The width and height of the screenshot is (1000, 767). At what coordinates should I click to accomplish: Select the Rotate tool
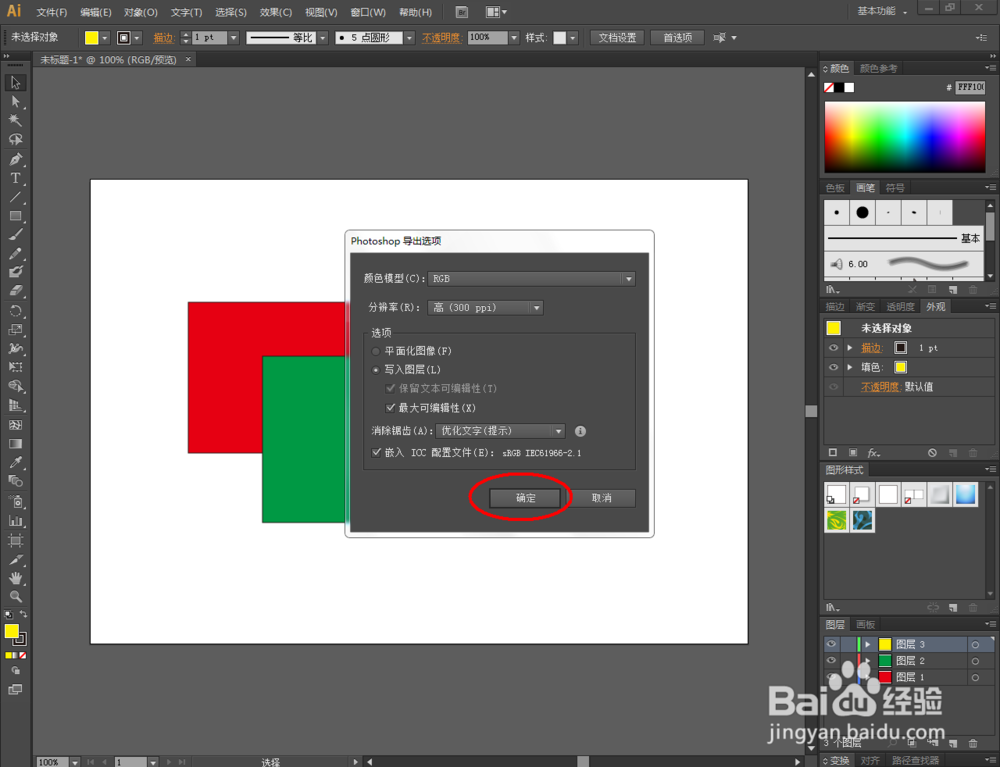[x=15, y=311]
